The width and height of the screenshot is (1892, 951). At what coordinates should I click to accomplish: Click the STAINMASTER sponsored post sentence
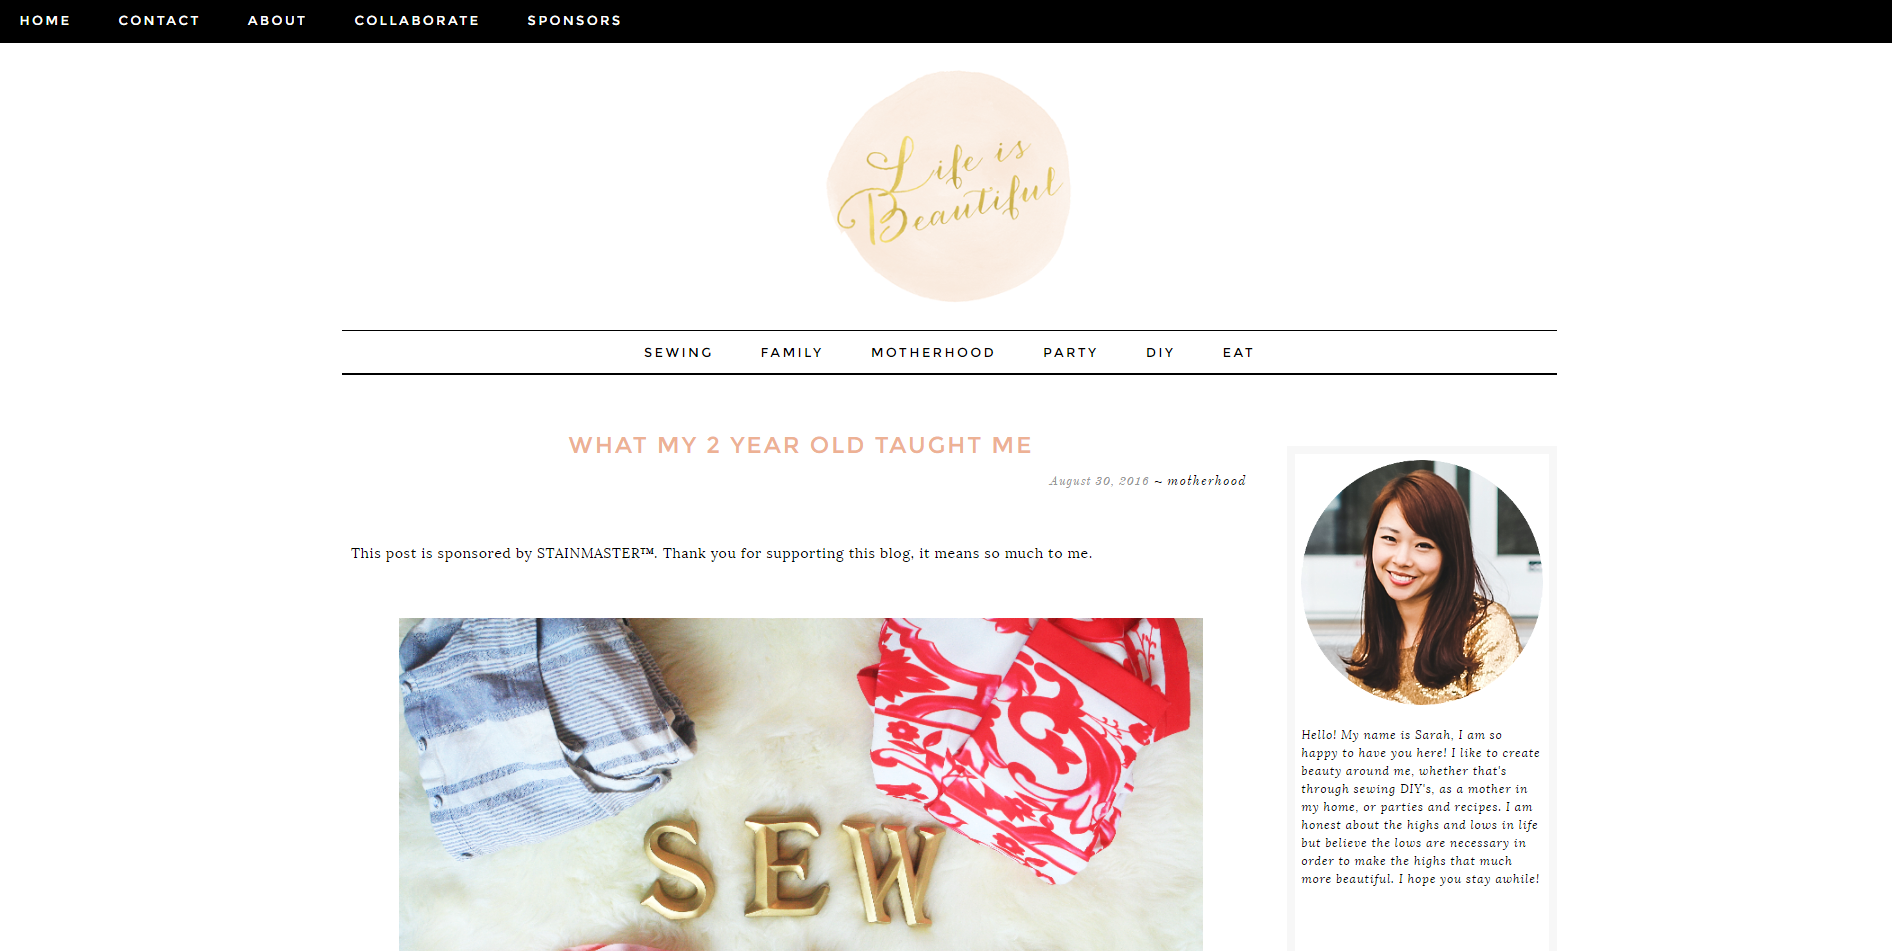point(721,553)
